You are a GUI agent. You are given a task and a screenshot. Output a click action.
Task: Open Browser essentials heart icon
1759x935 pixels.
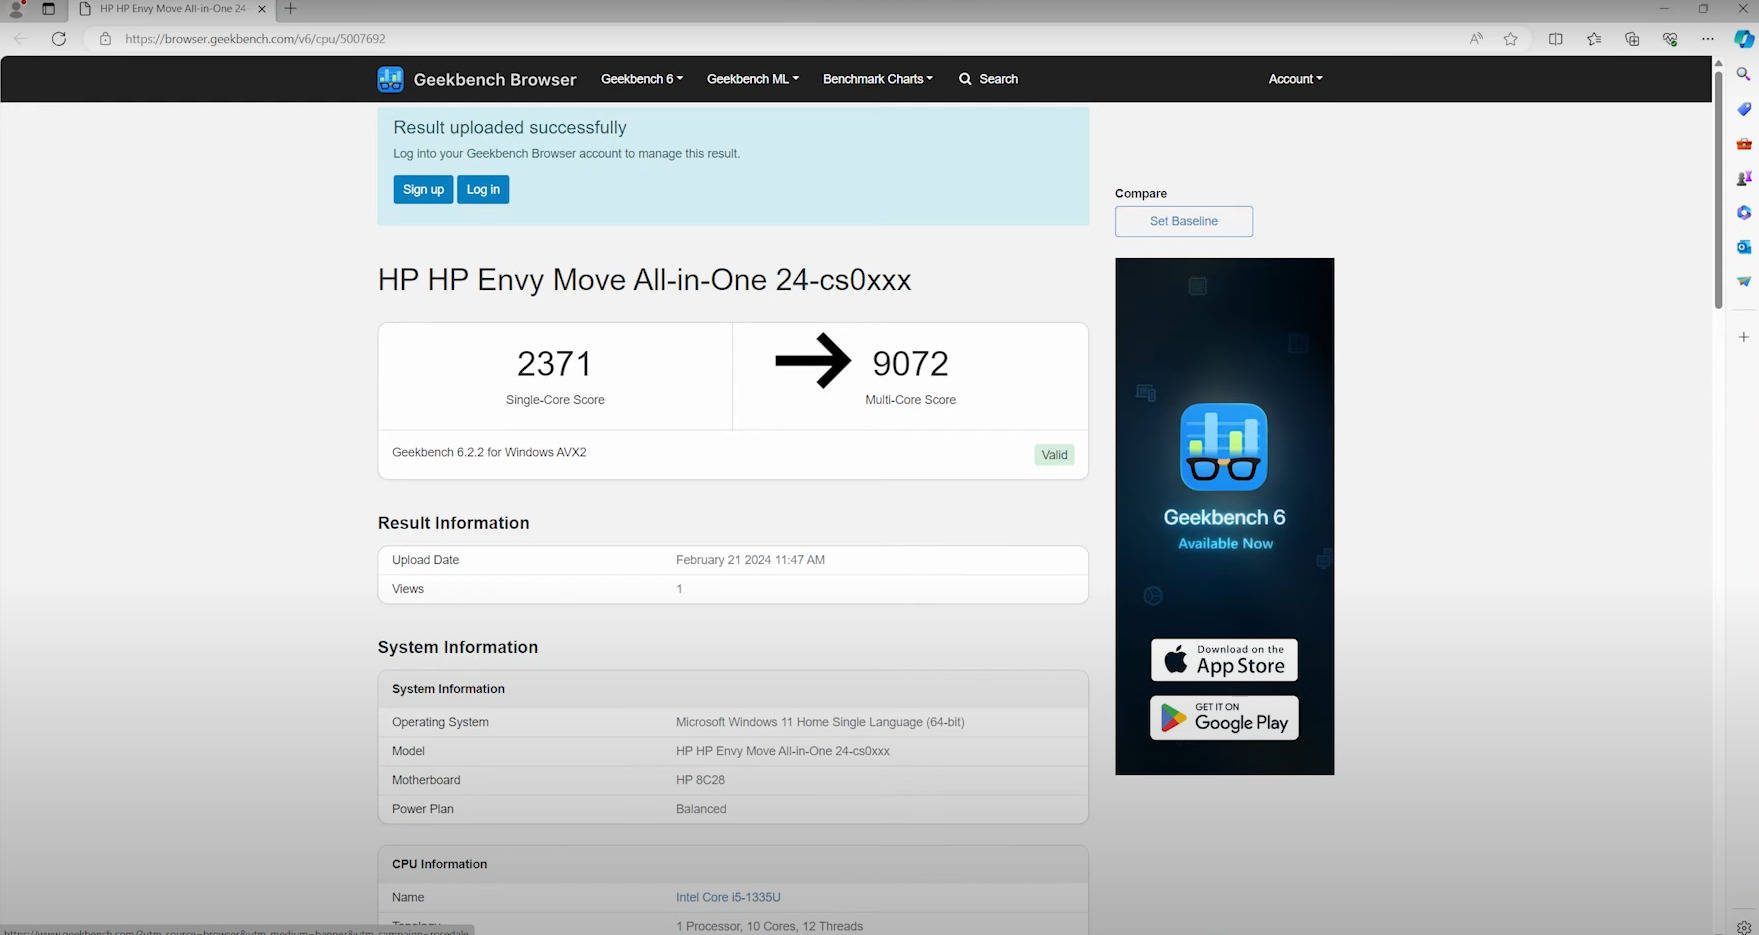click(x=1670, y=39)
